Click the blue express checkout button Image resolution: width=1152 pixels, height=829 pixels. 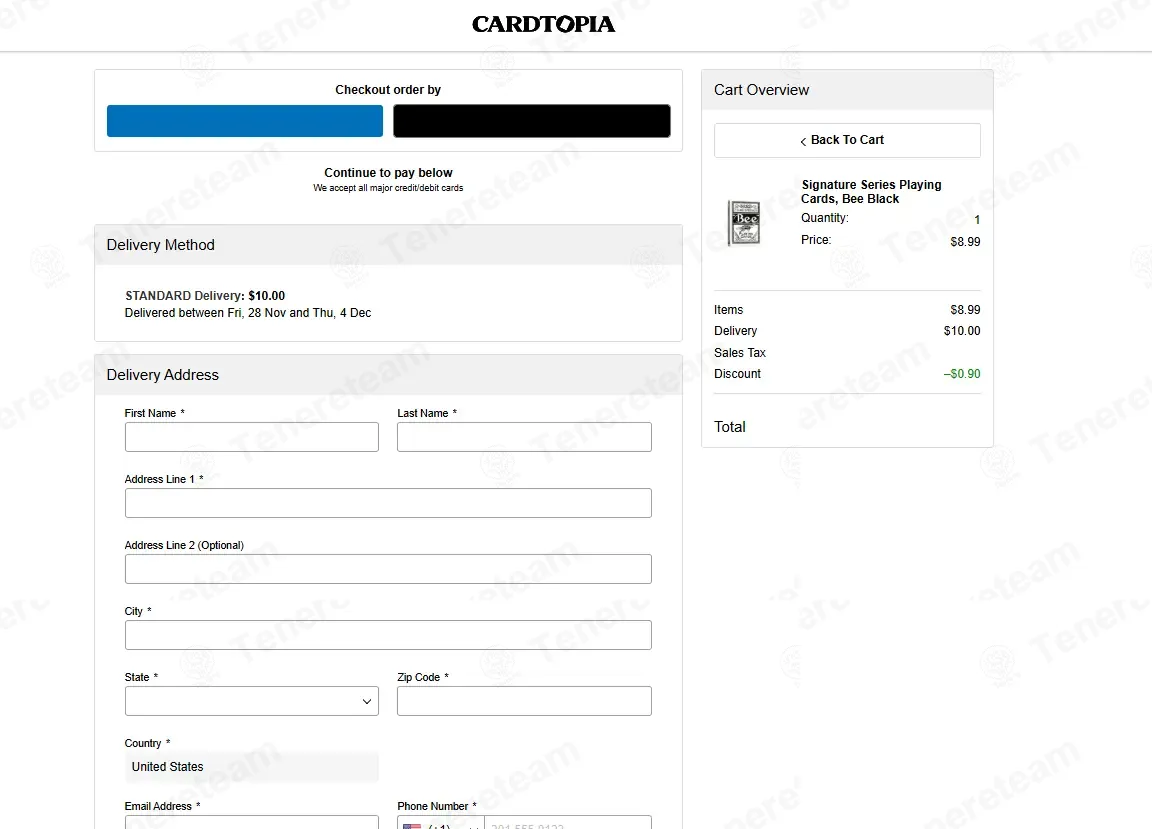point(245,121)
